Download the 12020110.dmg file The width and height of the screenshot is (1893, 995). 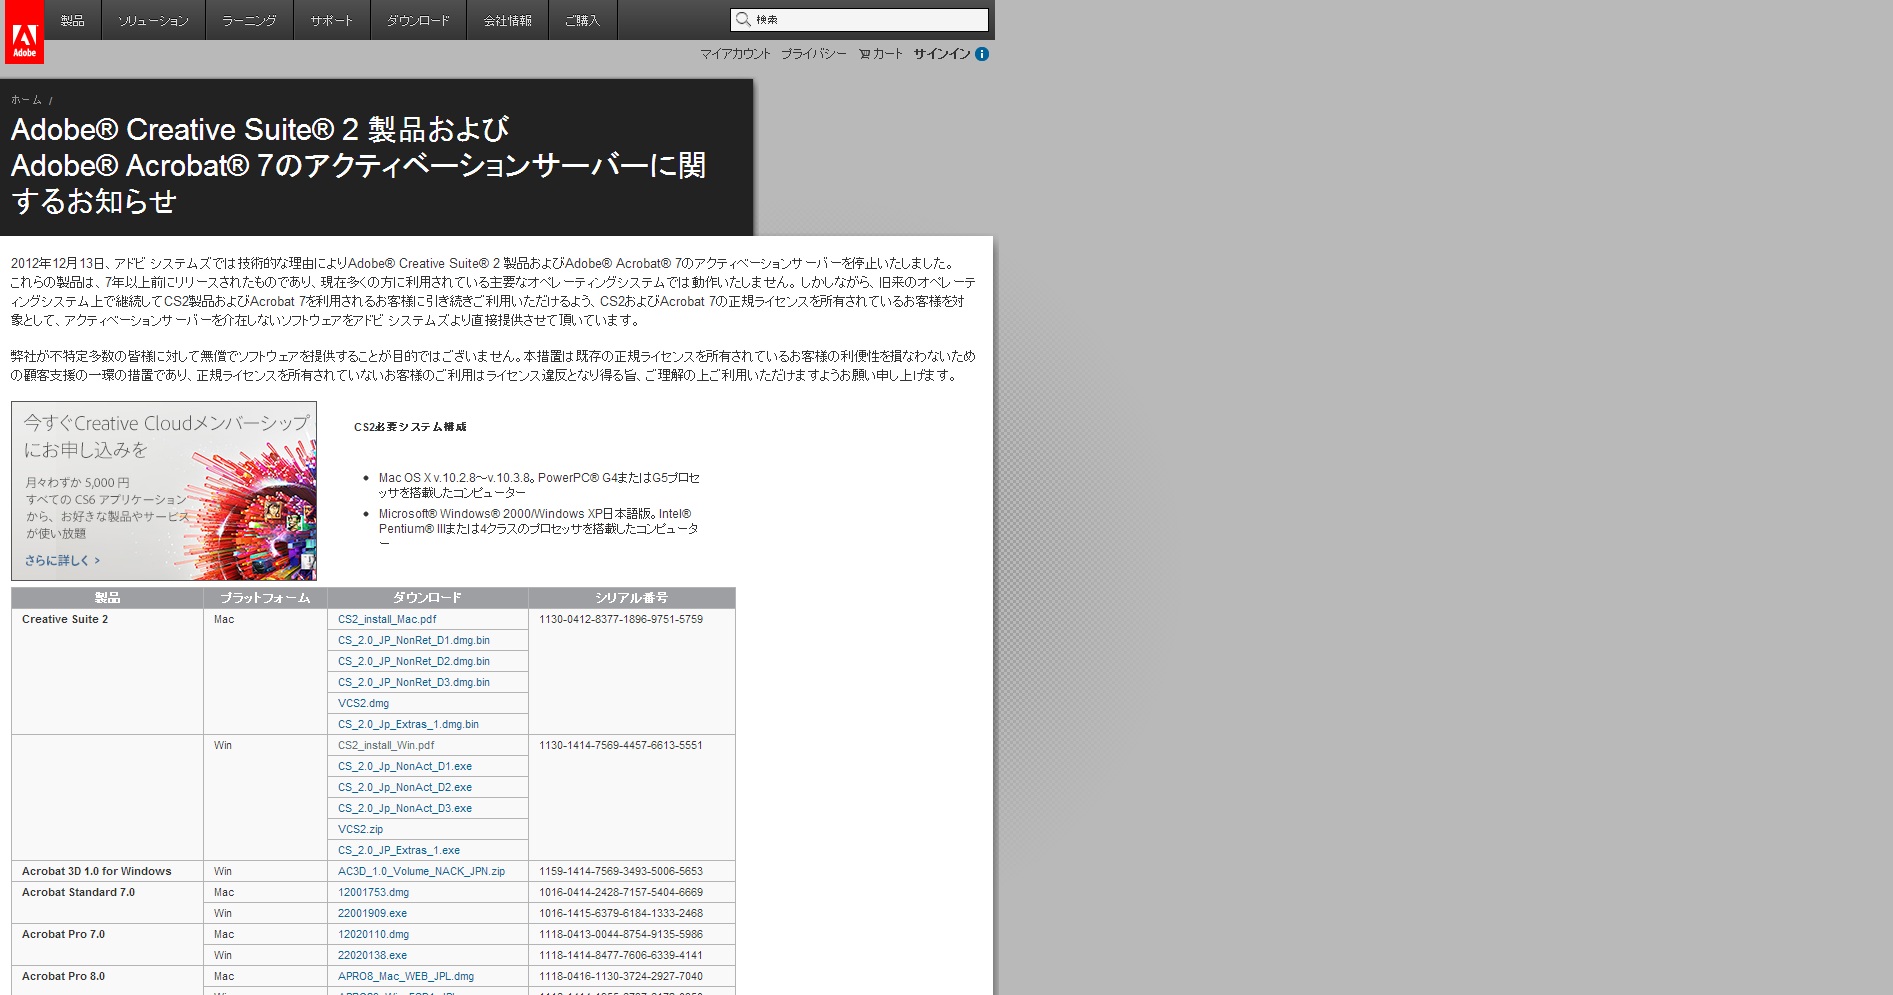click(374, 935)
